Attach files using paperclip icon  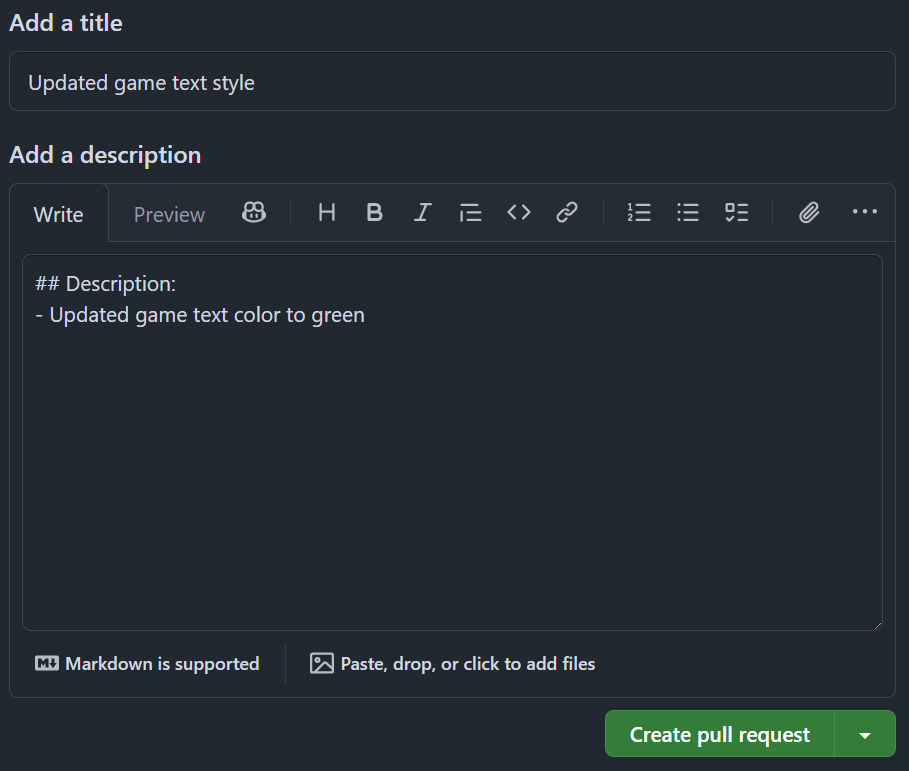pyautogui.click(x=809, y=213)
